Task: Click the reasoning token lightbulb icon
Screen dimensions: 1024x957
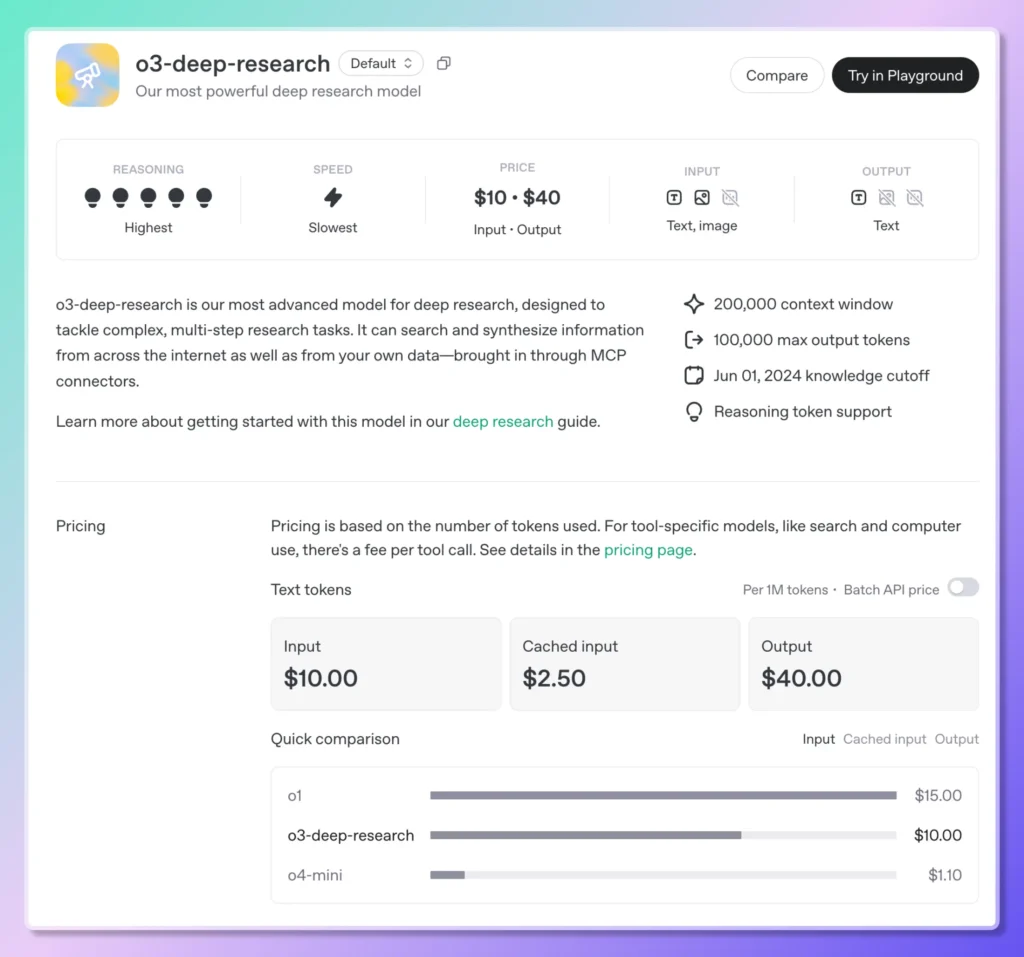Action: click(x=694, y=412)
